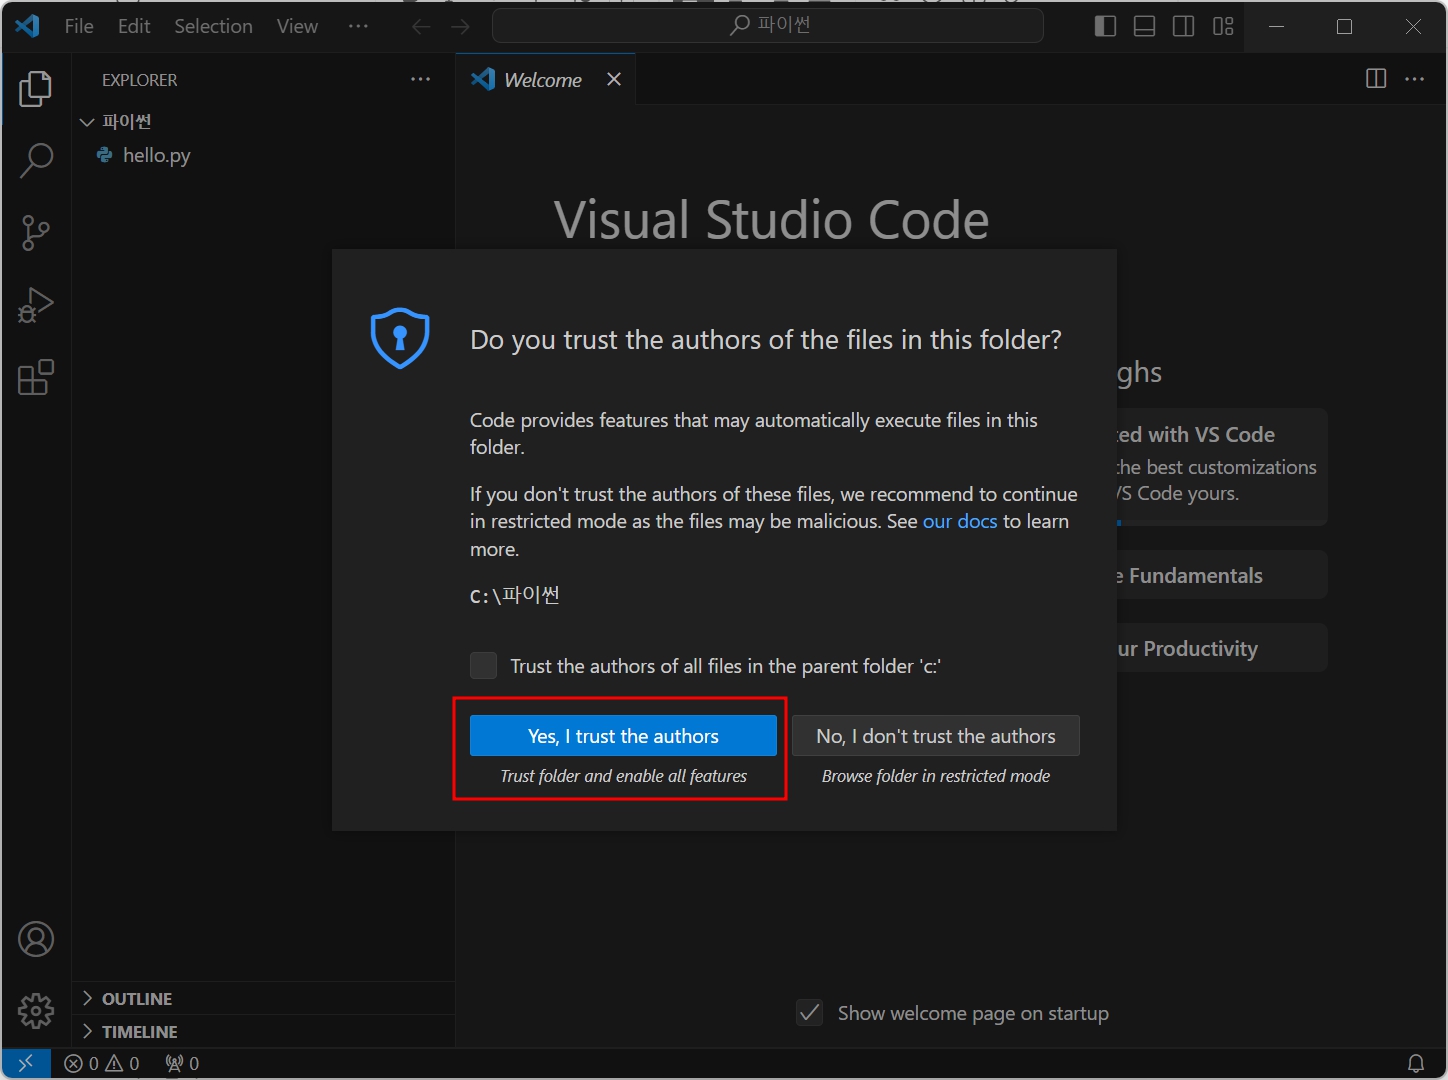Maximize the VS Code window
The height and width of the screenshot is (1080, 1448).
[x=1344, y=26]
